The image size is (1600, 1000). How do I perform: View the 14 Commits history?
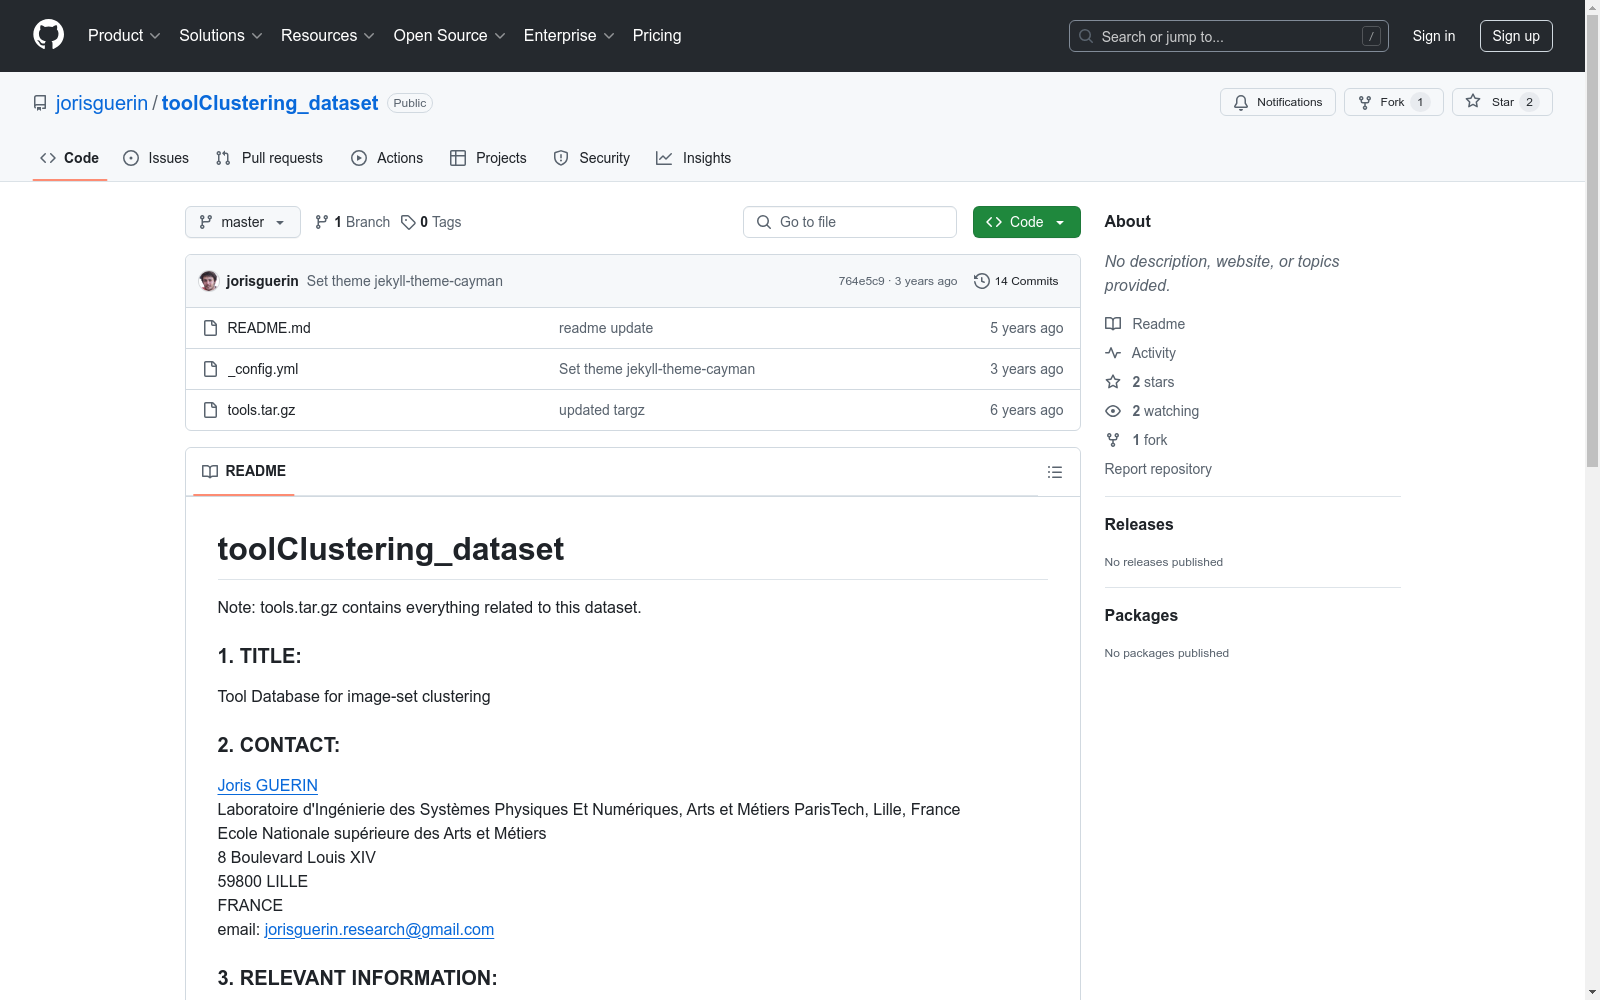click(1016, 281)
